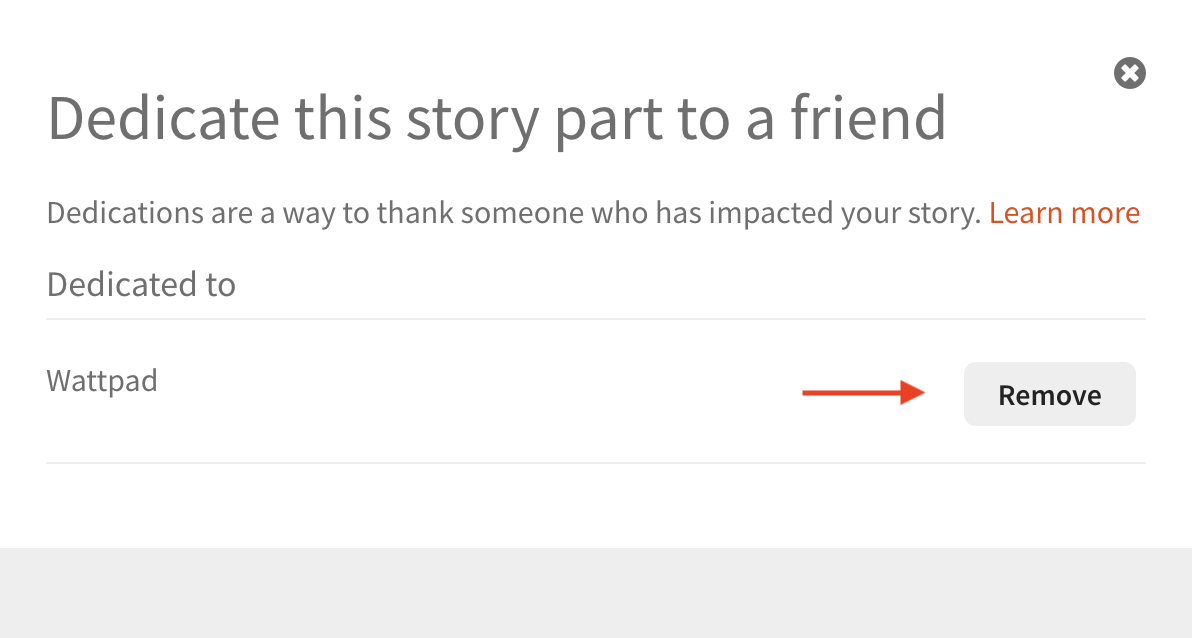The width and height of the screenshot is (1192, 638).
Task: Remove the Wattpad dedication
Action: 1050,394
